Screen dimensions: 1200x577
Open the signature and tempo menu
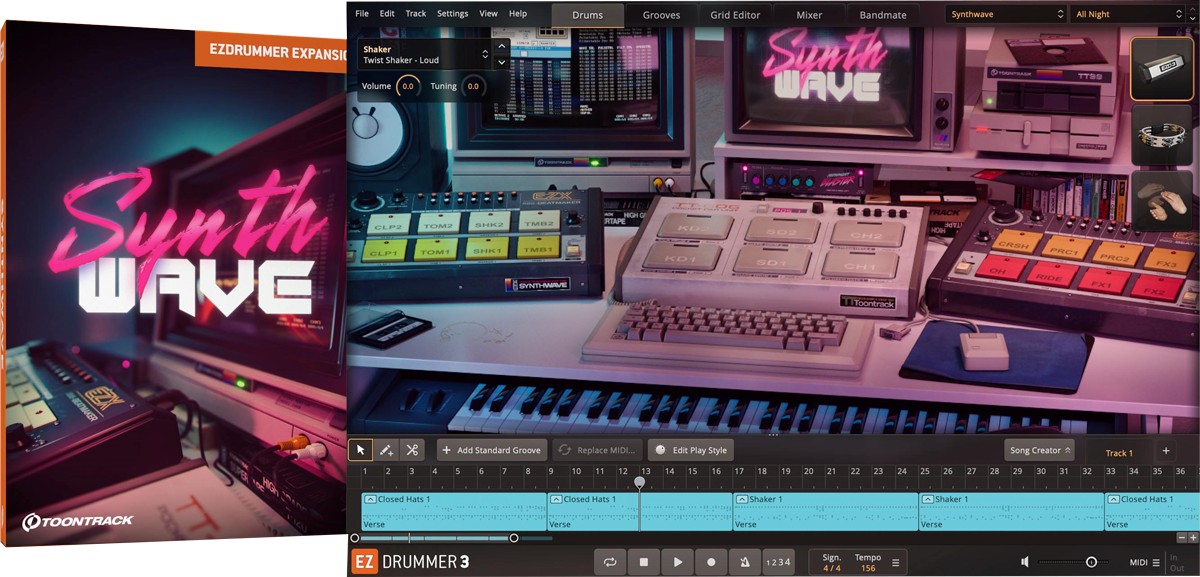895,562
